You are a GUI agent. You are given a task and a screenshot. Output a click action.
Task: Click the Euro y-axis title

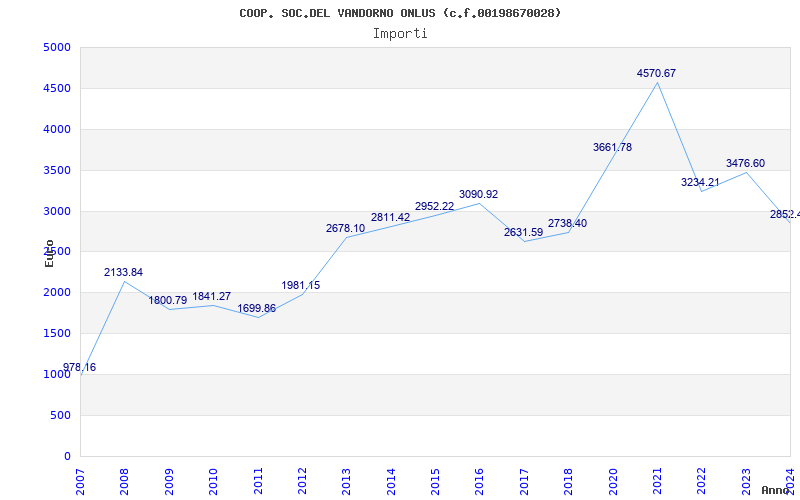49,254
